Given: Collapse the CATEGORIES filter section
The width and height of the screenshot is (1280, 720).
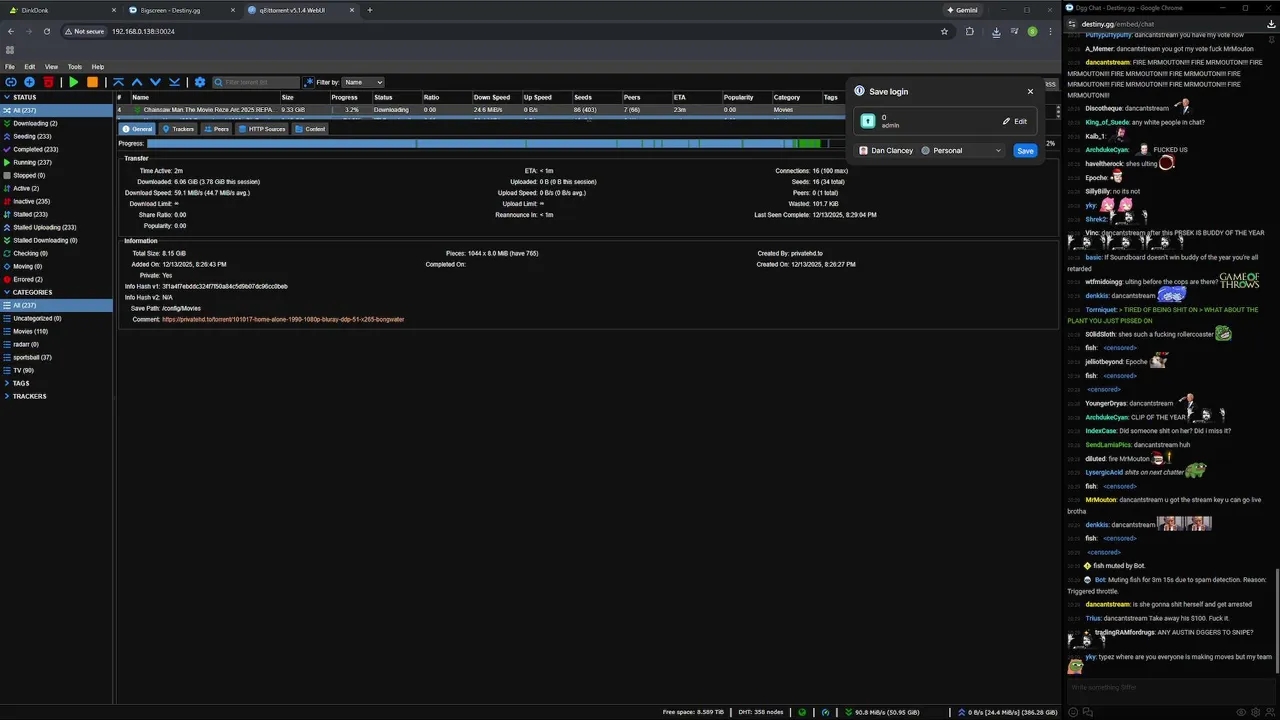Looking at the screenshot, I should 7,292.
